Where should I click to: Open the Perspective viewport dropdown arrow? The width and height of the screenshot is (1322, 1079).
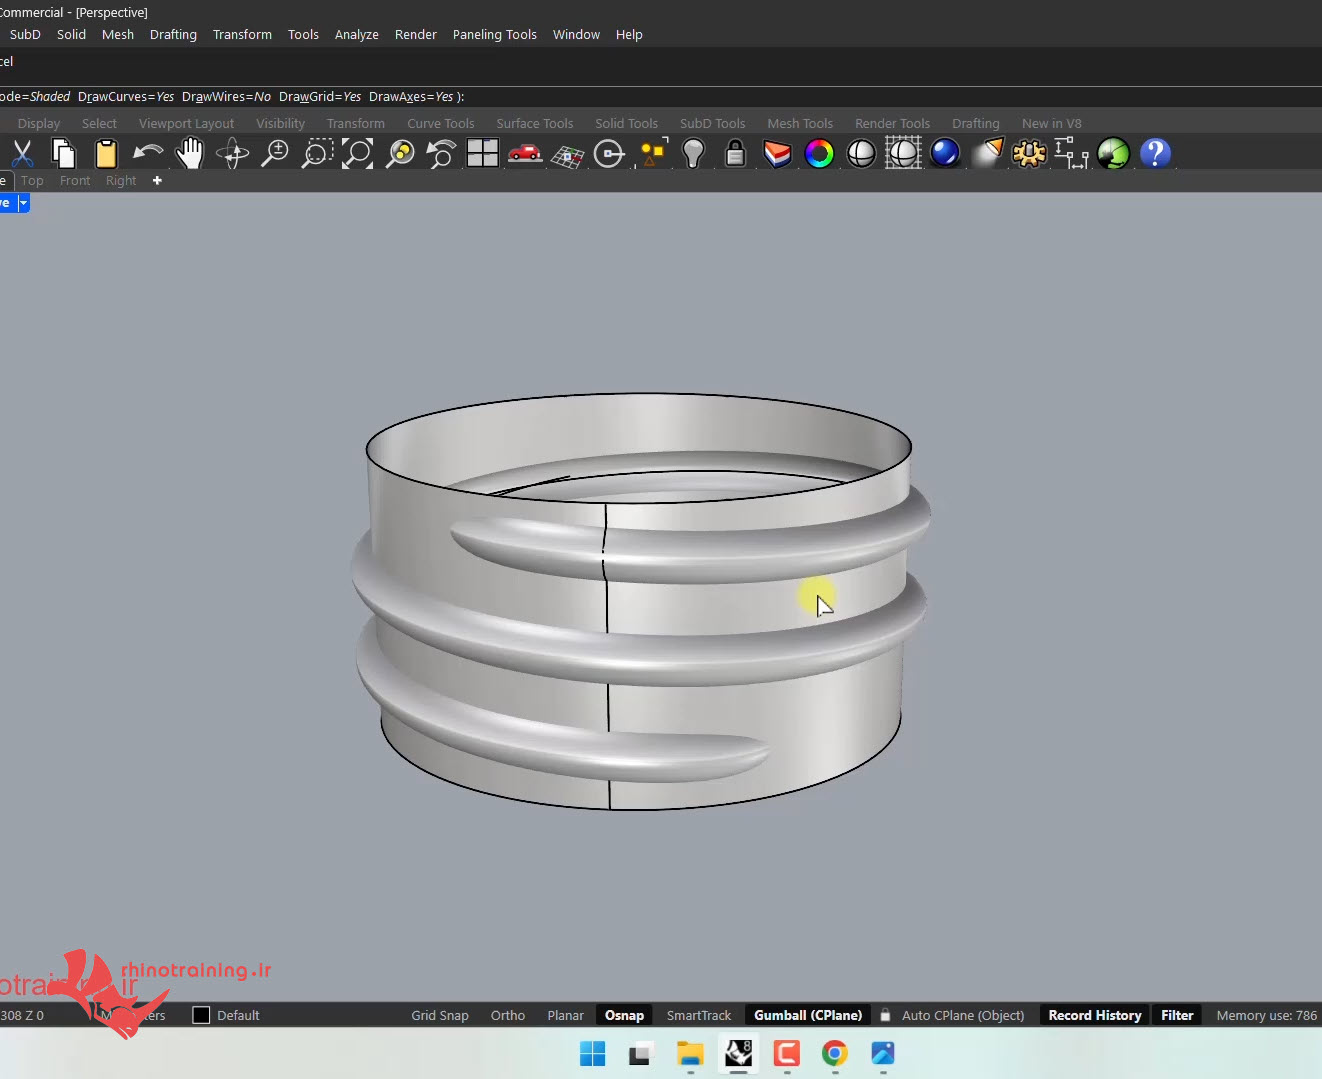click(x=23, y=203)
